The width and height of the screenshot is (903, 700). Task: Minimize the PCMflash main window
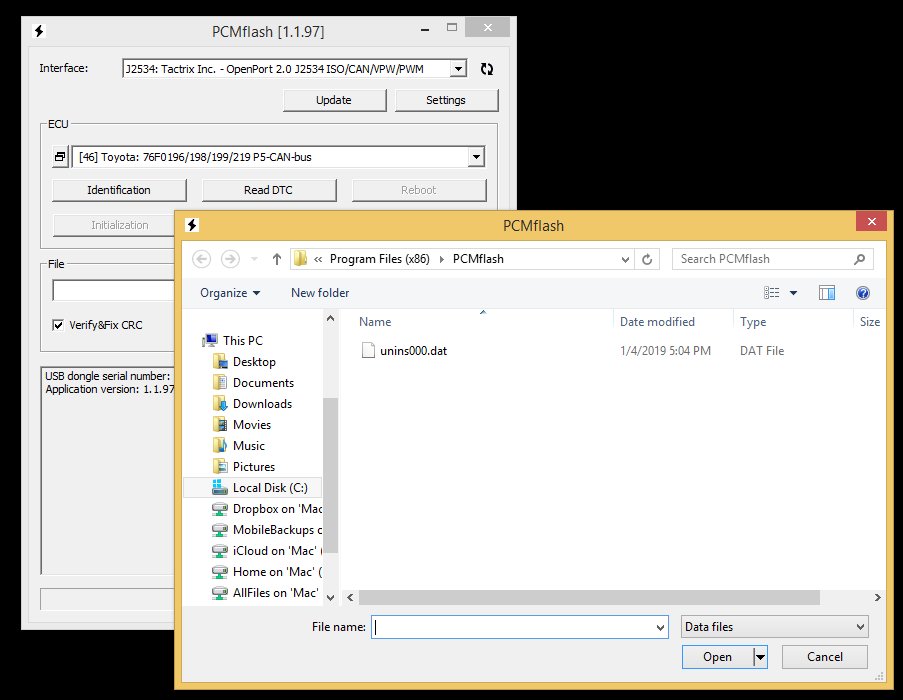click(425, 28)
